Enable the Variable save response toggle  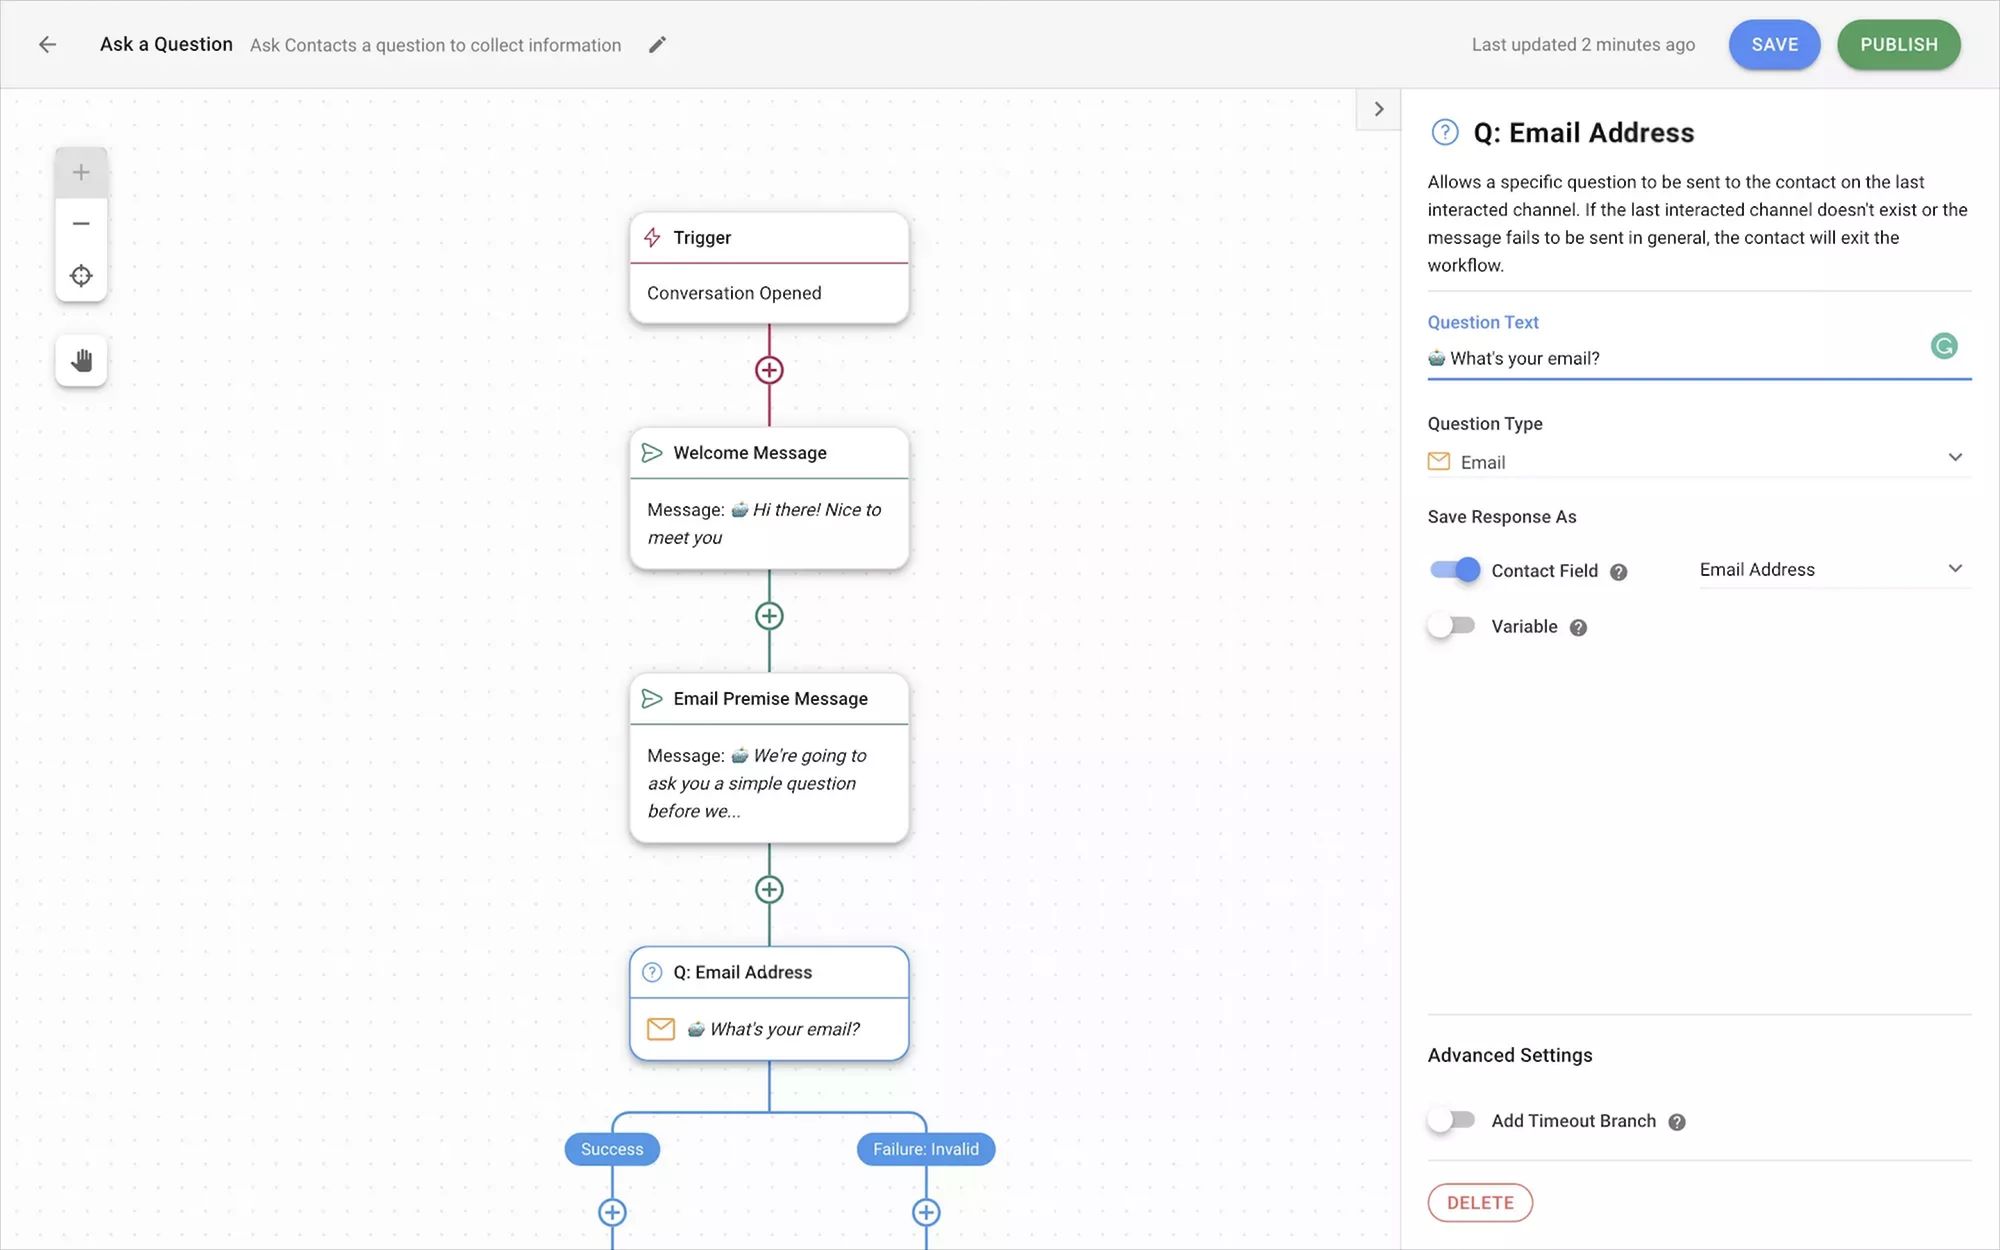[x=1450, y=626]
